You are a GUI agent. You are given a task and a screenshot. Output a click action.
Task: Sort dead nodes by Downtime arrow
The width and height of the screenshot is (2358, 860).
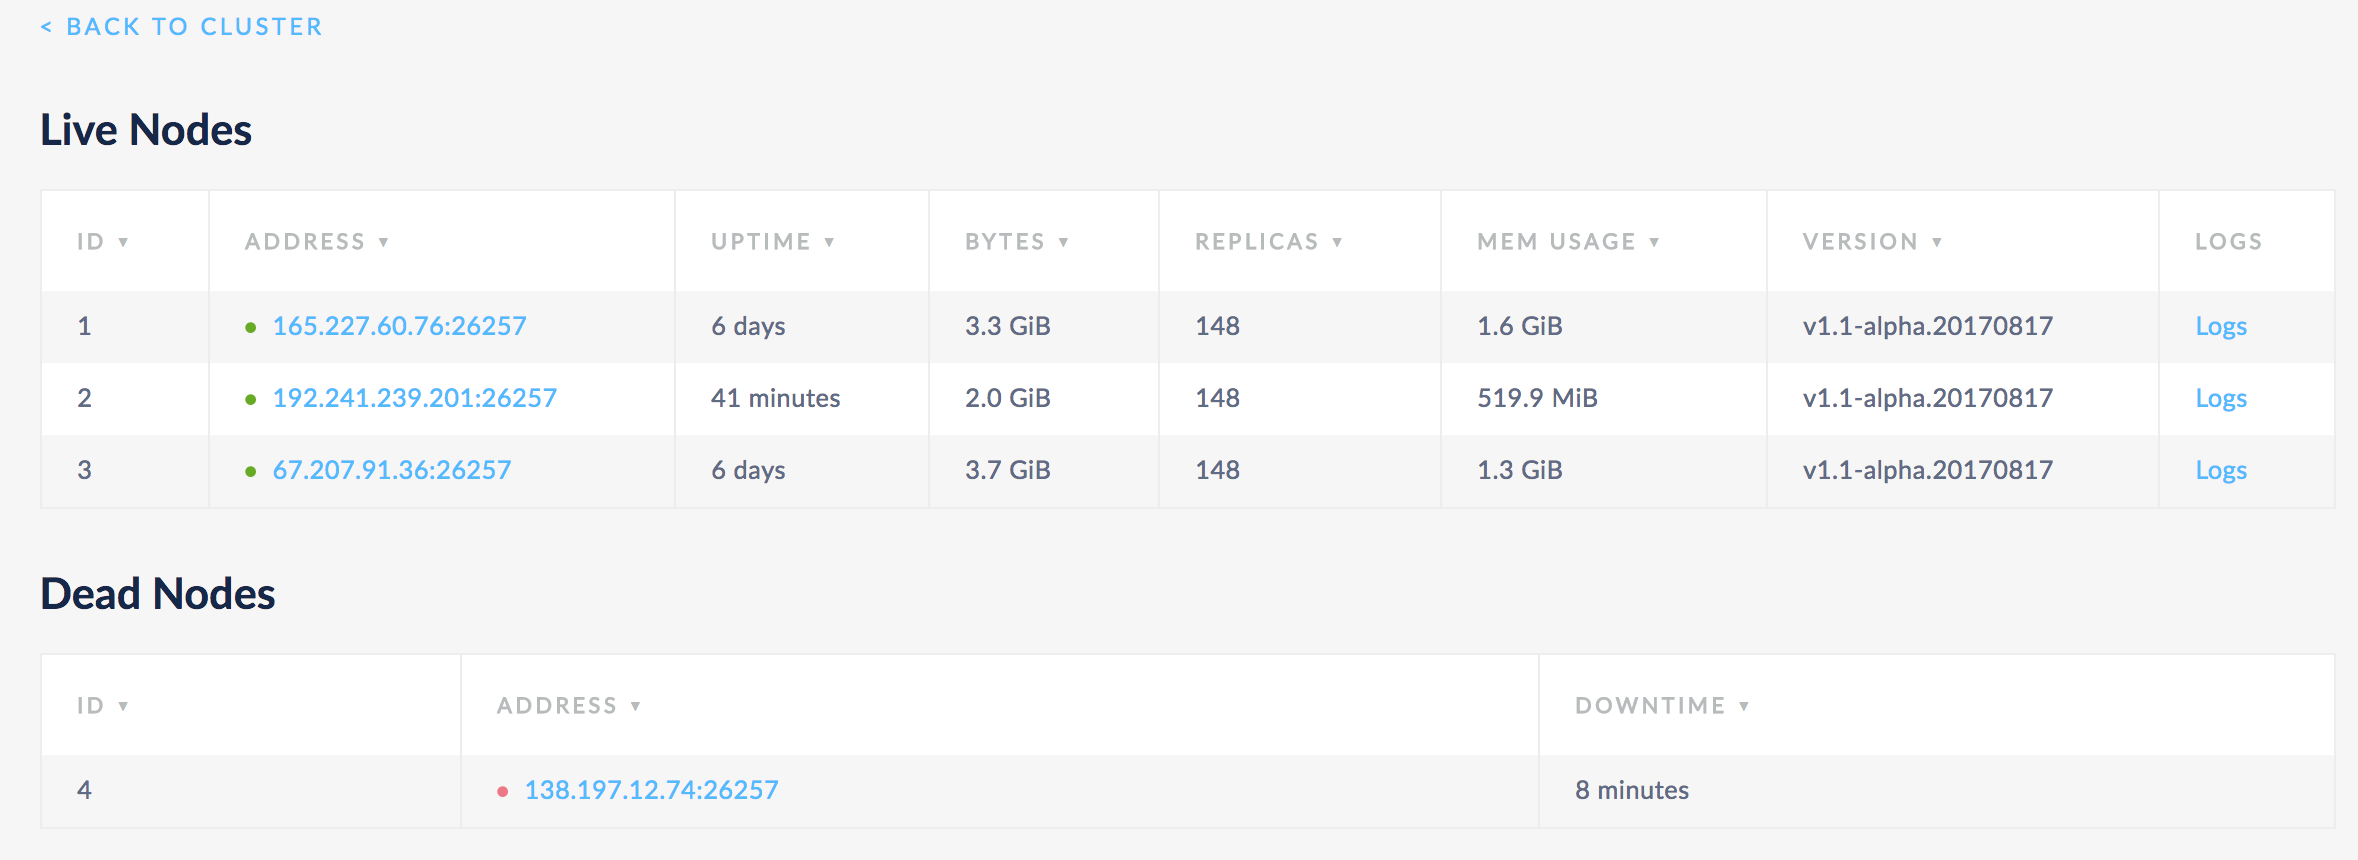click(x=1744, y=706)
